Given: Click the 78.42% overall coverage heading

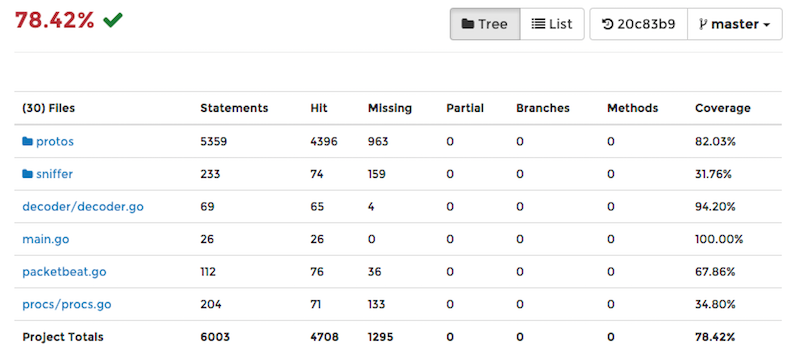Looking at the screenshot, I should (55, 20).
